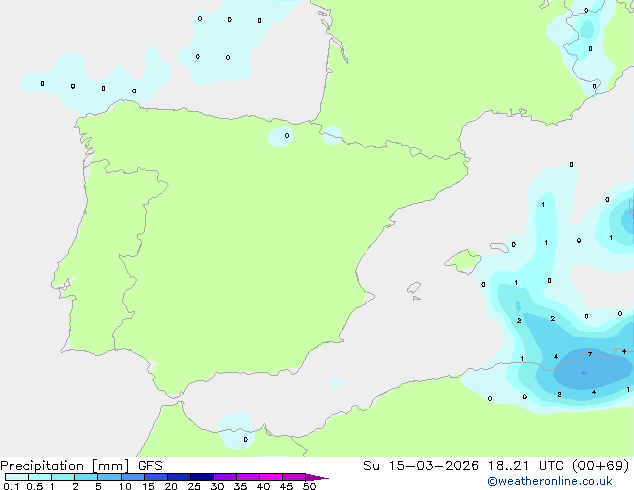634x490 pixels.
Task: Click the legend label '25'
Action: click(194, 486)
